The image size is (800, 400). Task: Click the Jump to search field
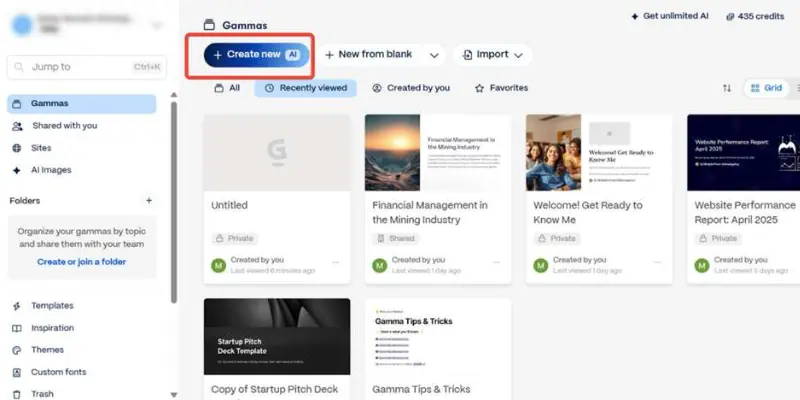coord(87,67)
